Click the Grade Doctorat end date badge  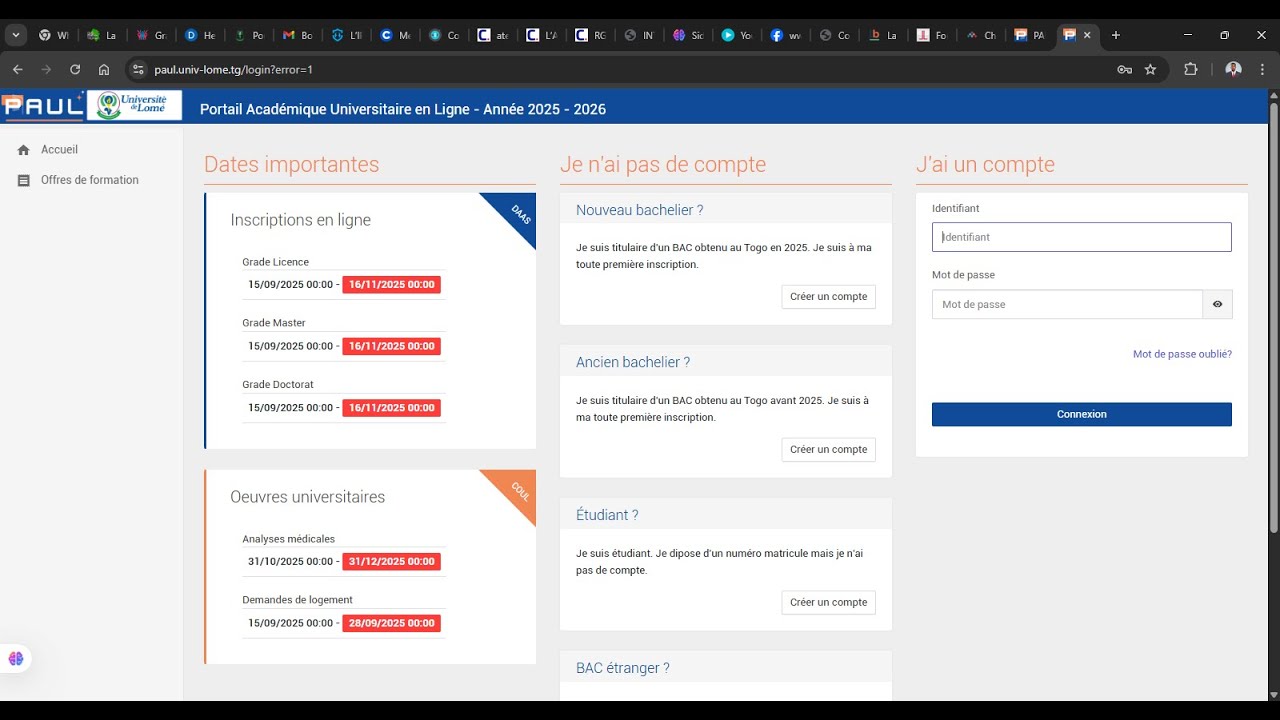tap(391, 408)
